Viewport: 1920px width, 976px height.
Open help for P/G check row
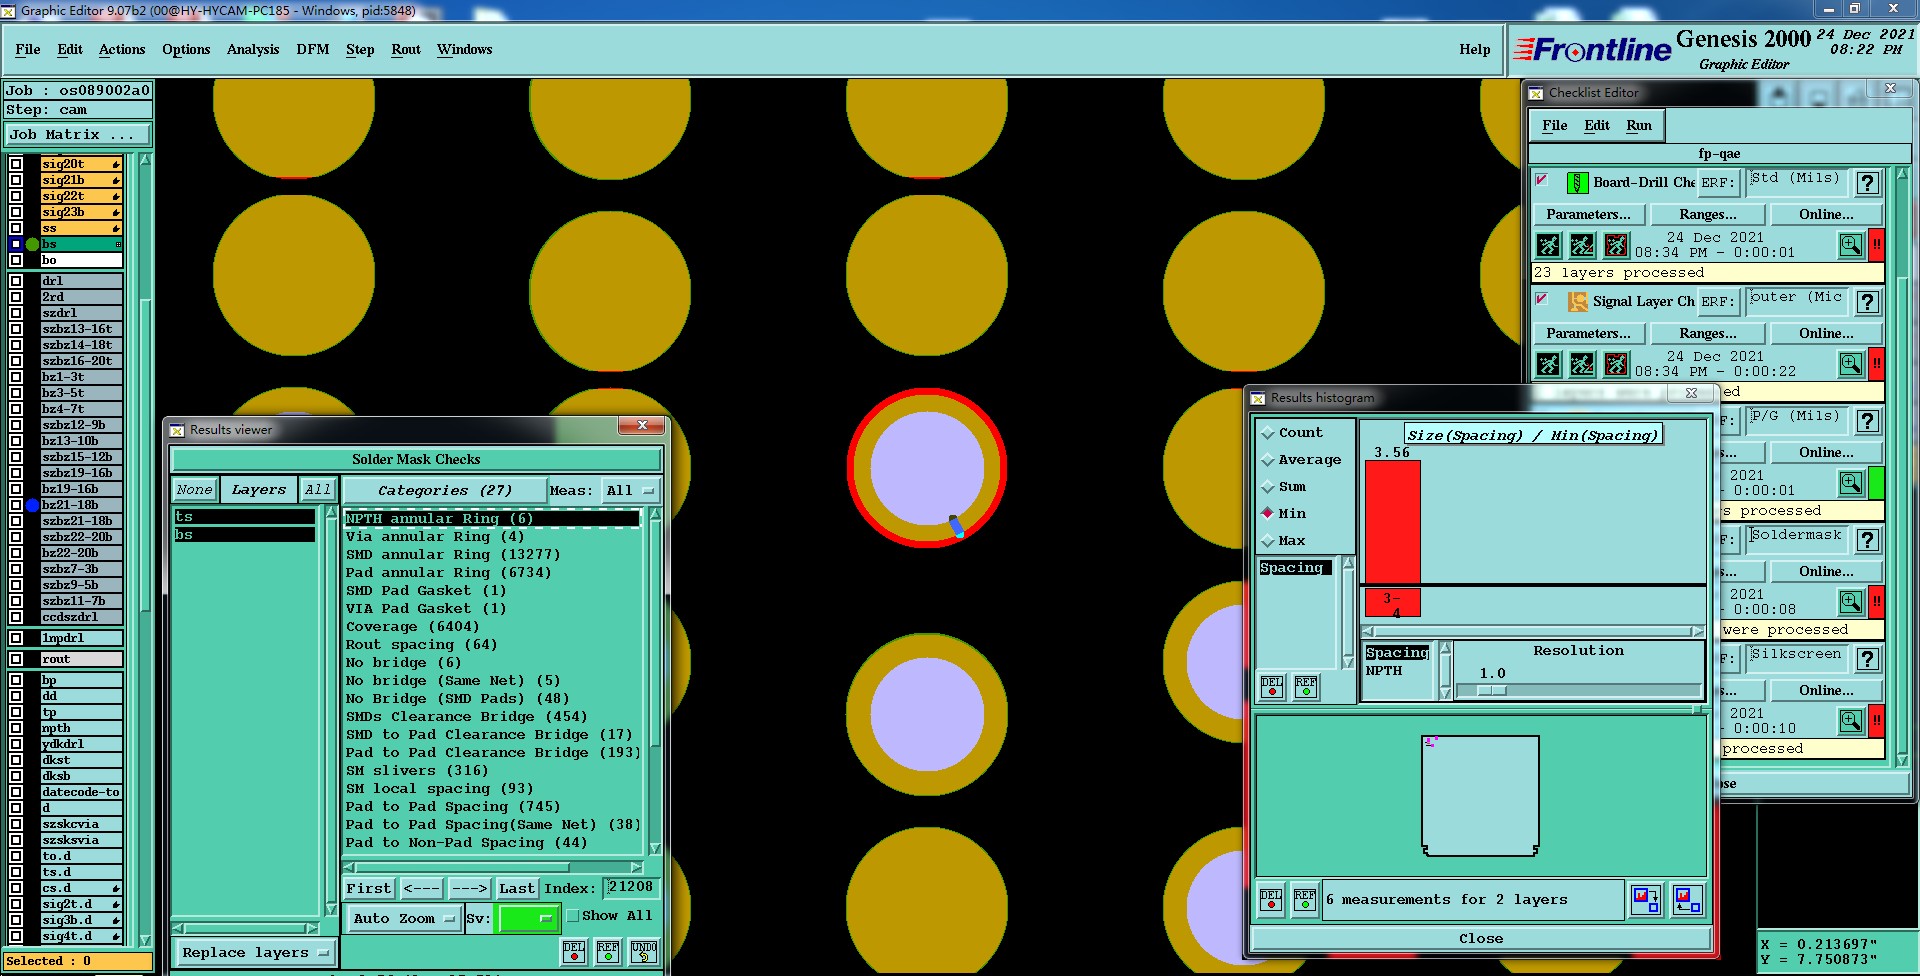pyautogui.click(x=1867, y=421)
